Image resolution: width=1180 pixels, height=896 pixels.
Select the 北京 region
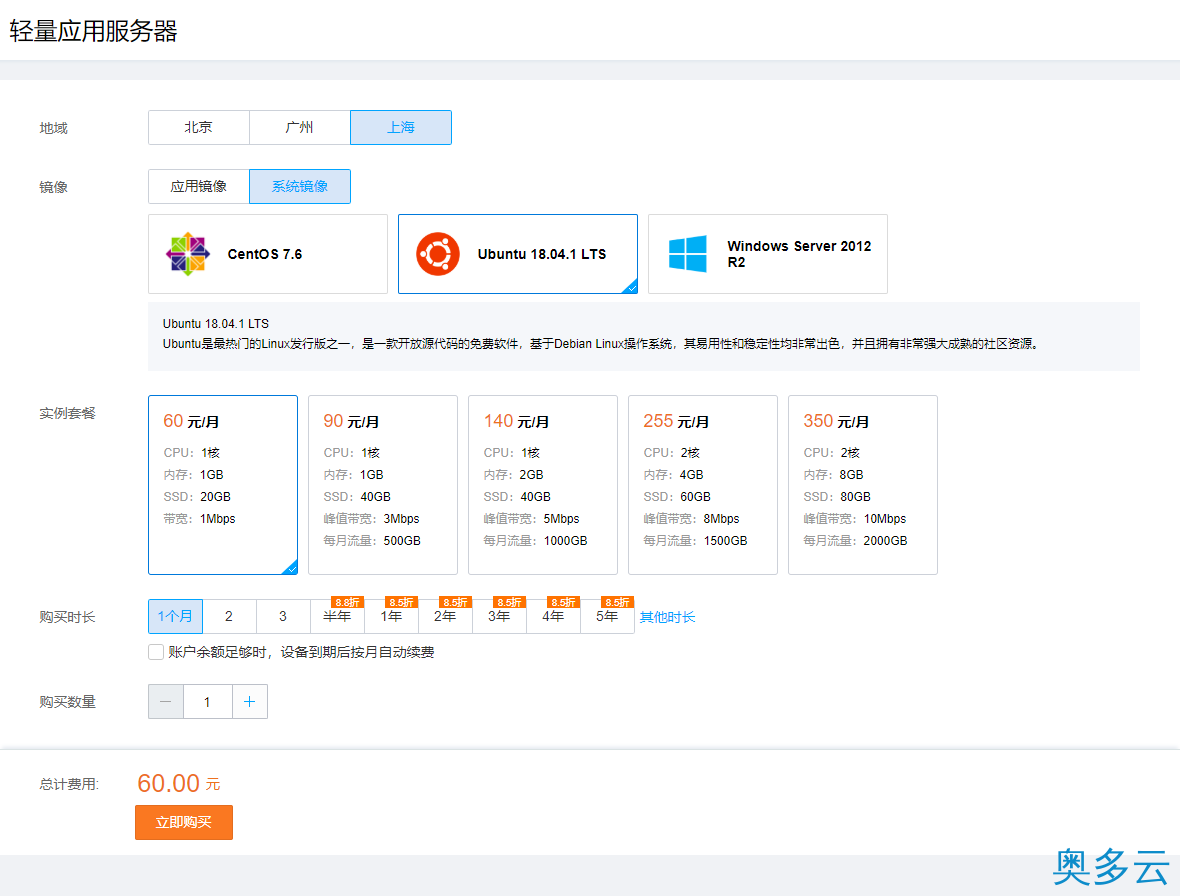coord(199,127)
